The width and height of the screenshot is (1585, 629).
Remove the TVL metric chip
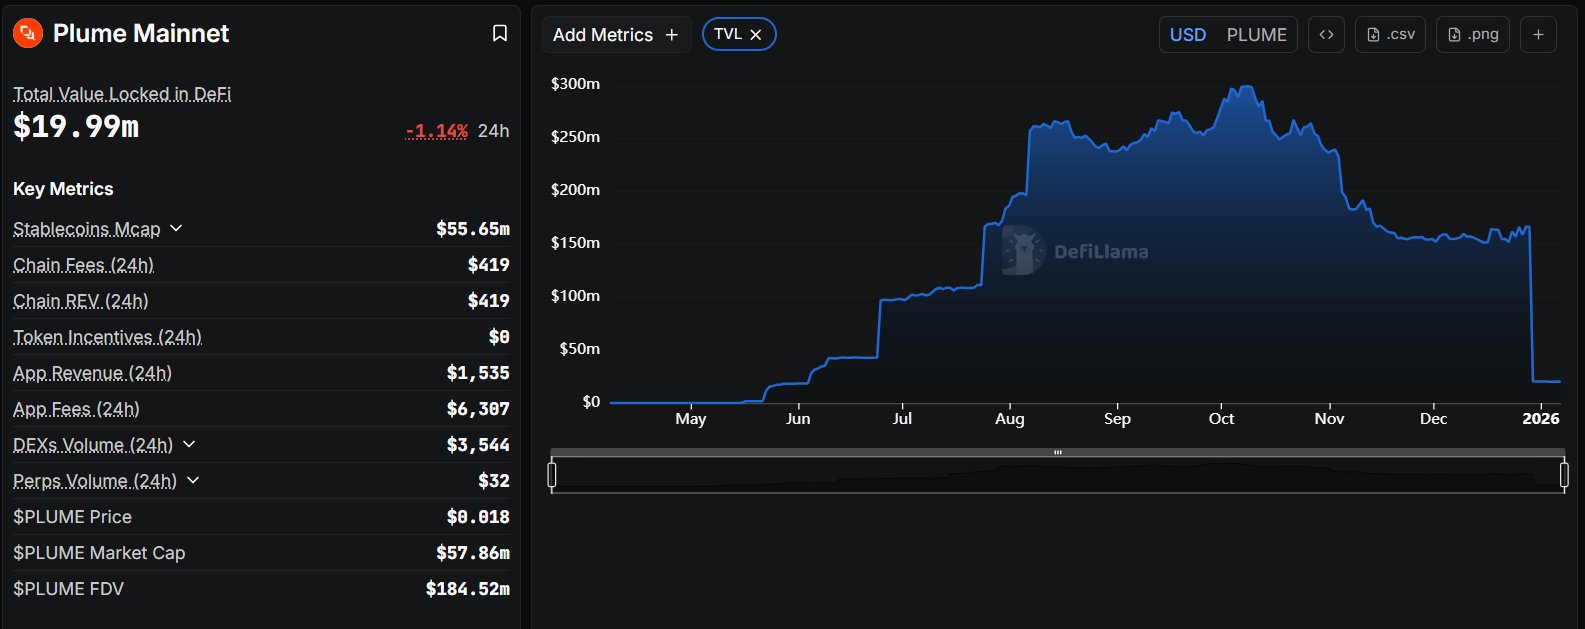756,35
